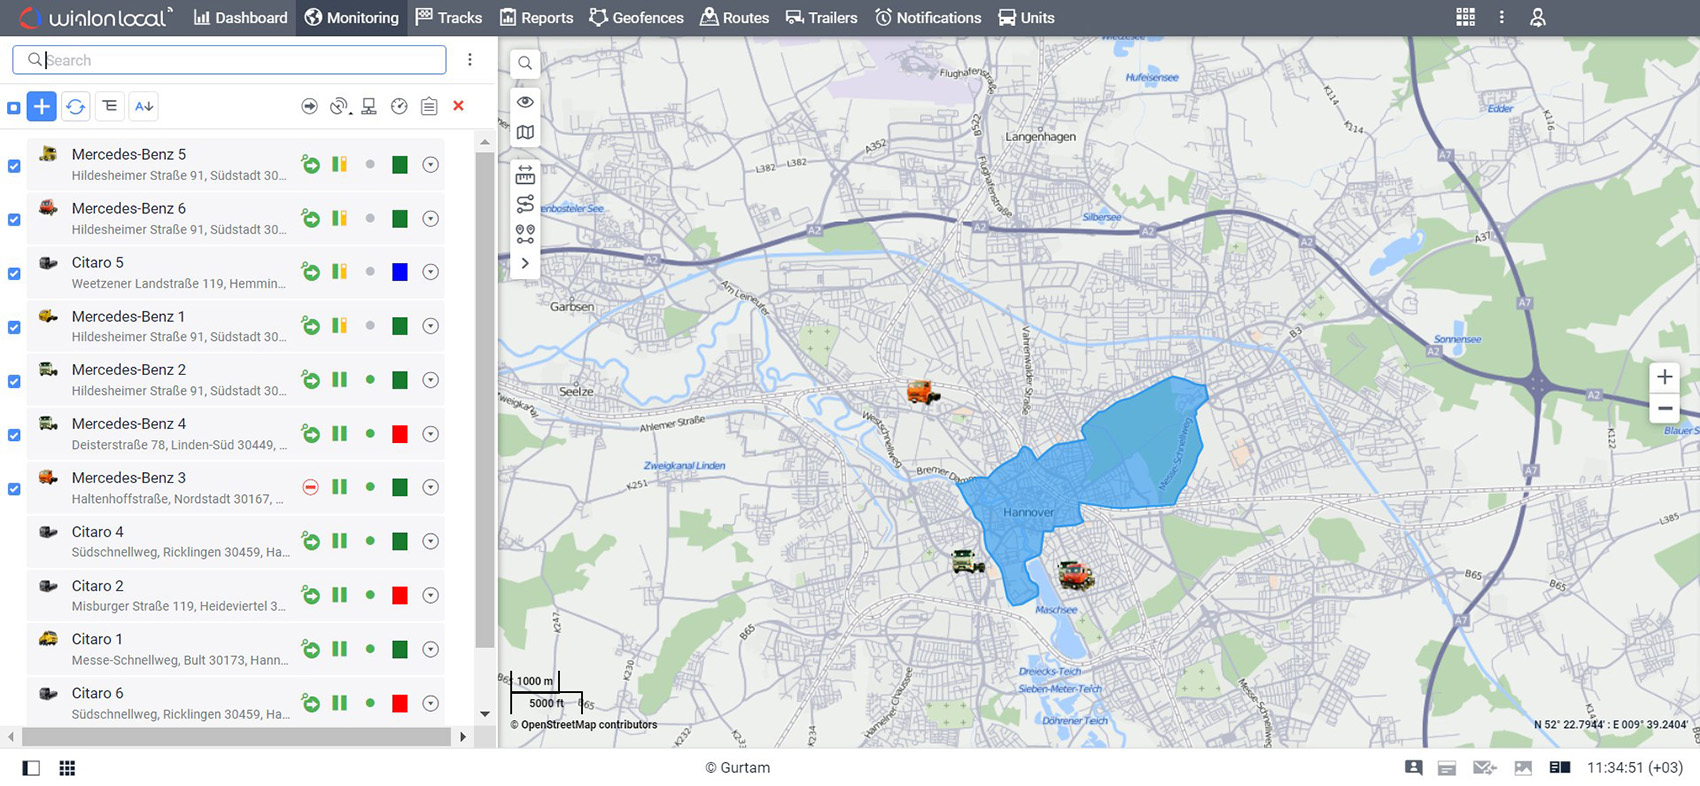Screen dimensions: 1700x786
Task: Click the sort A-Z icon
Action: click(144, 106)
